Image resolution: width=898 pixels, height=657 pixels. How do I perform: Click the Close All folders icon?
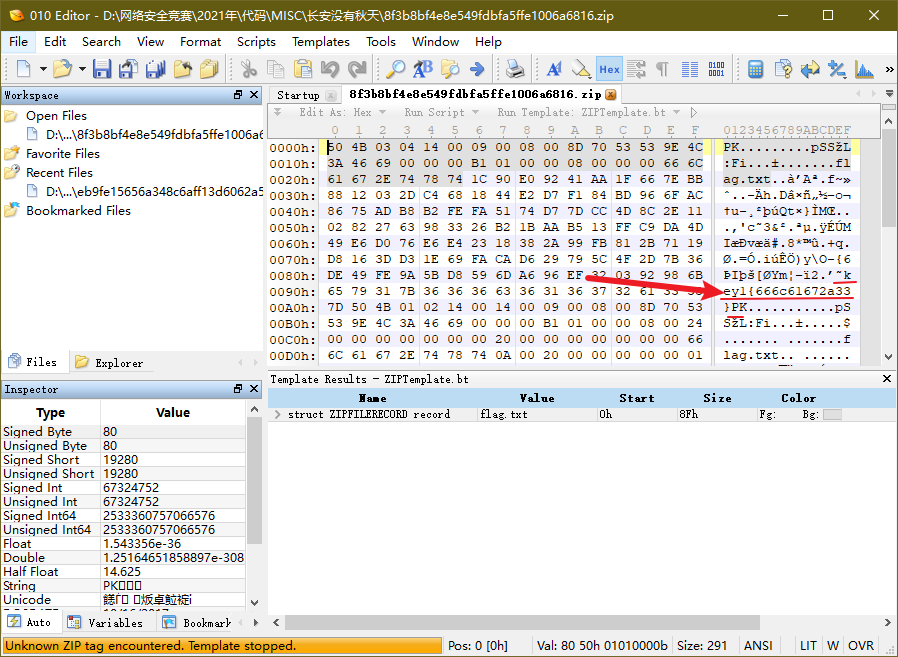[x=209, y=69]
